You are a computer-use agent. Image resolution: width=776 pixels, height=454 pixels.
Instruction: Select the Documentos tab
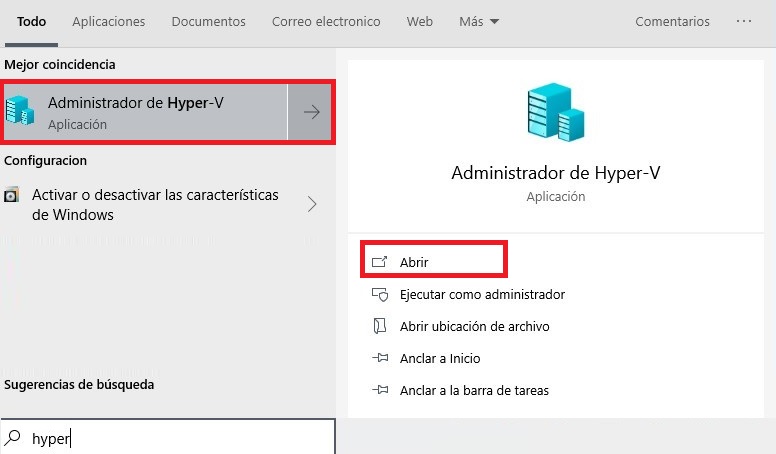208,22
